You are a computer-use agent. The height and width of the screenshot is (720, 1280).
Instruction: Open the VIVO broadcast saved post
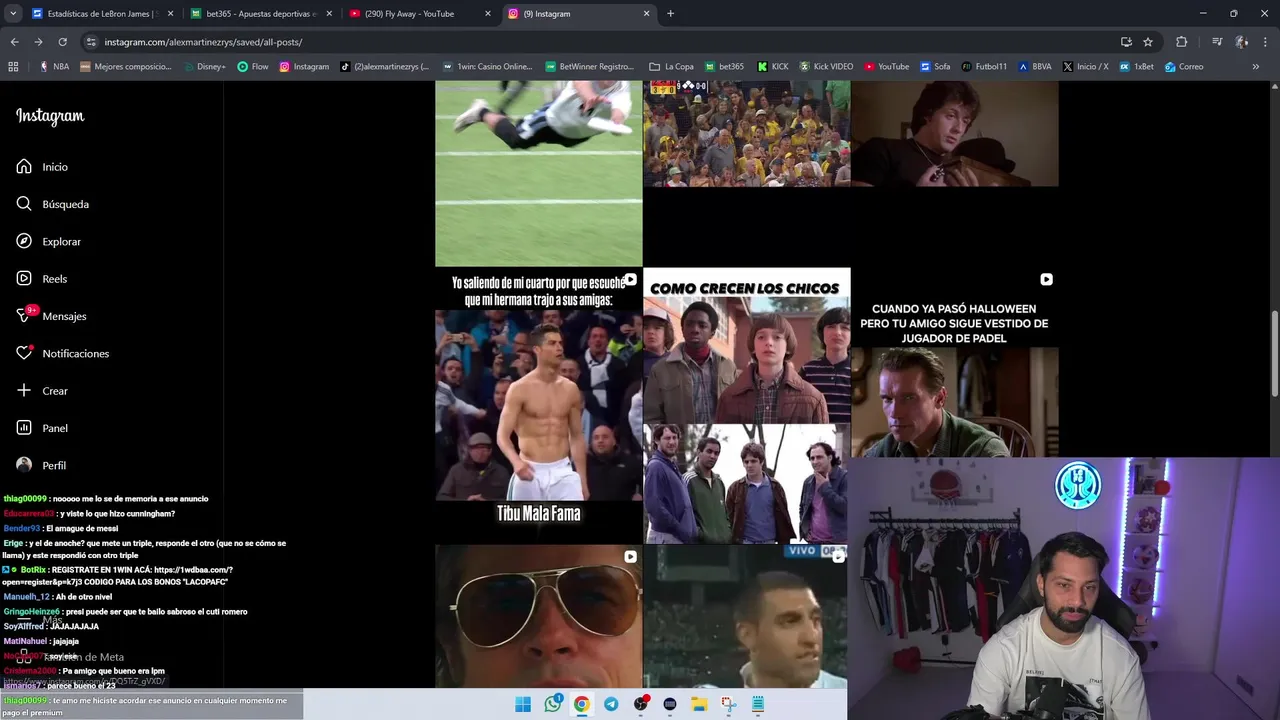(x=746, y=616)
